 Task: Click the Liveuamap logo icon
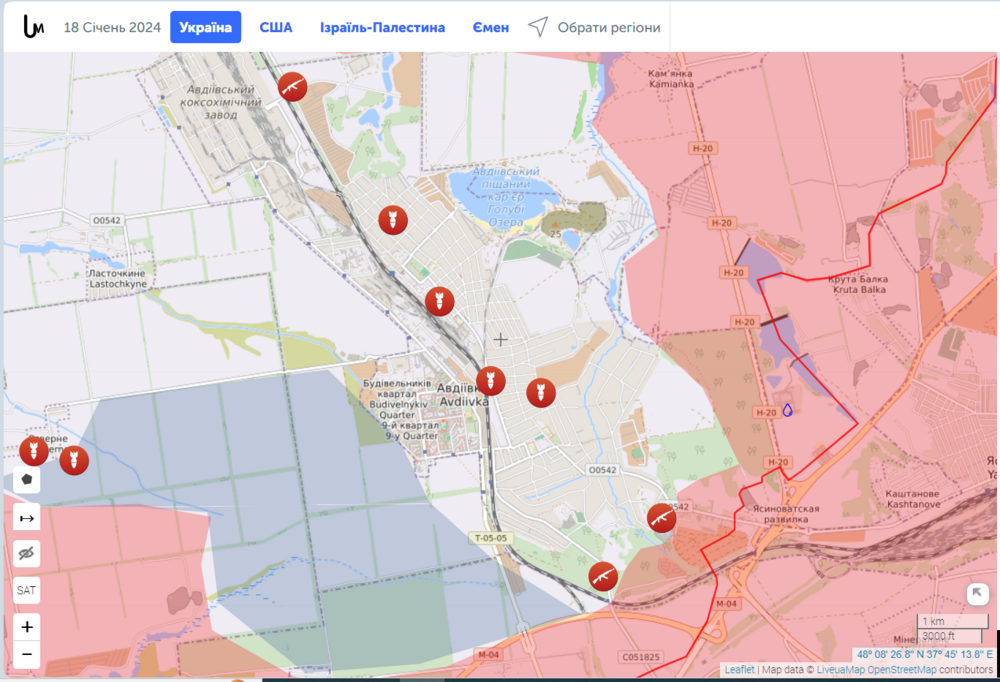point(33,27)
